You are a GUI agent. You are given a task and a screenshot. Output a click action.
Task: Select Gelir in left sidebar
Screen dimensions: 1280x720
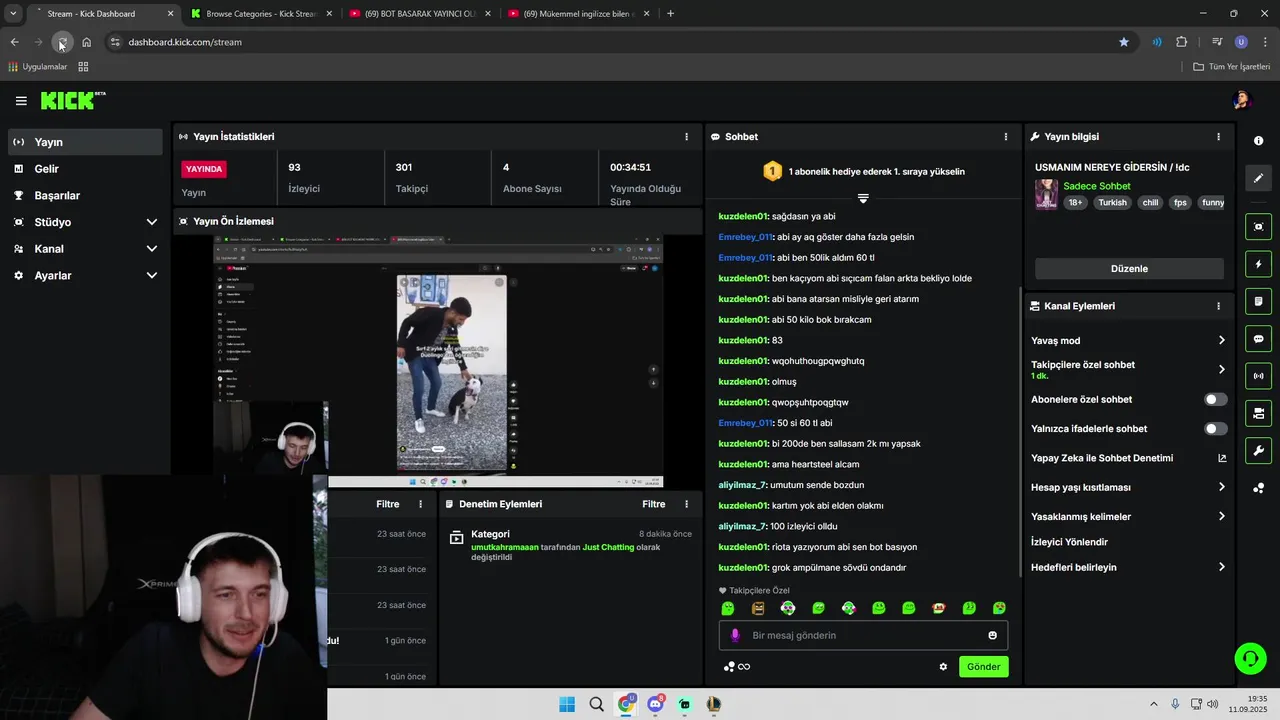point(84,169)
